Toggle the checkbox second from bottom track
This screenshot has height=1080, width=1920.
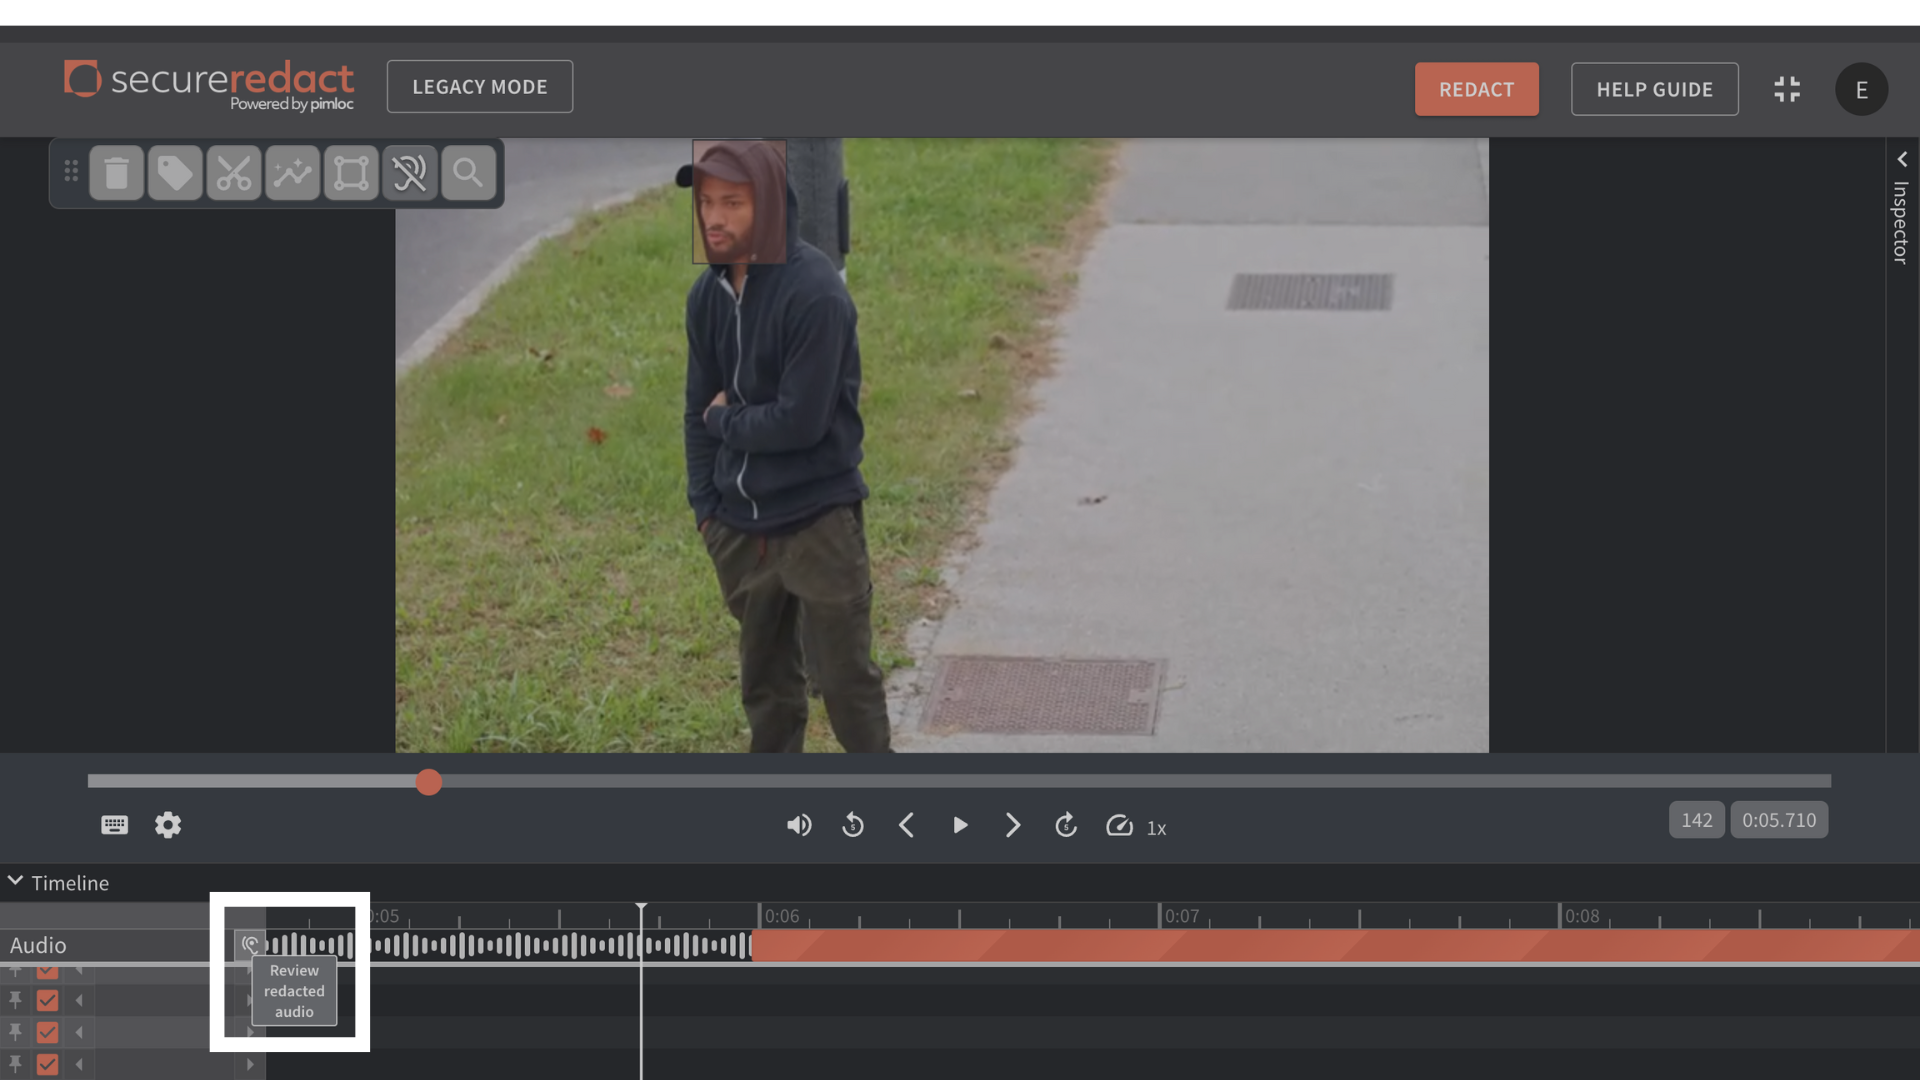(x=47, y=1032)
